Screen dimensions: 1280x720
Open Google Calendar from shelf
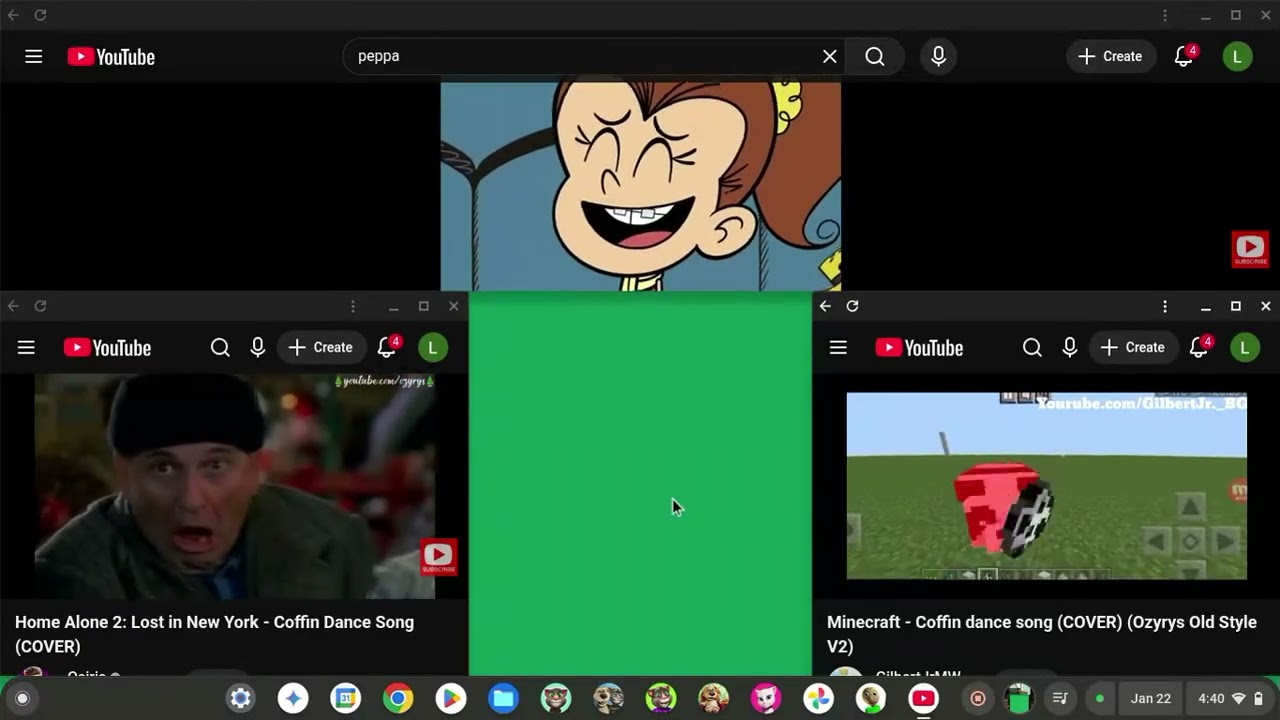click(345, 699)
